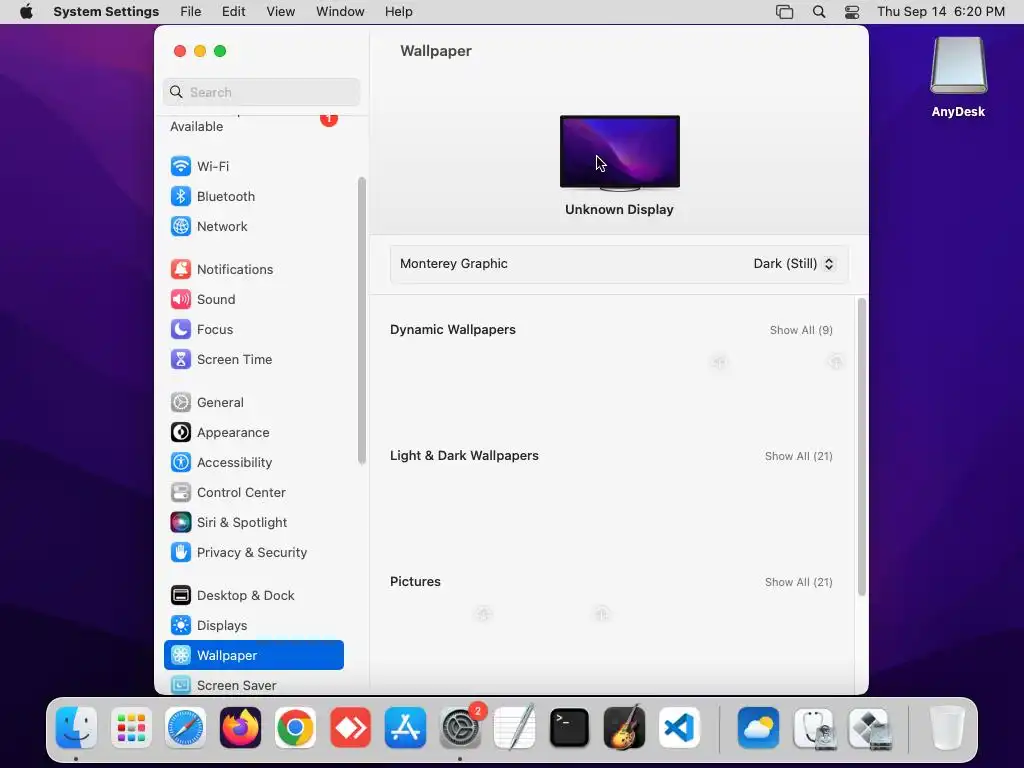Click the Unknown Display wallpaper preview
1024x768 pixels.
620,153
